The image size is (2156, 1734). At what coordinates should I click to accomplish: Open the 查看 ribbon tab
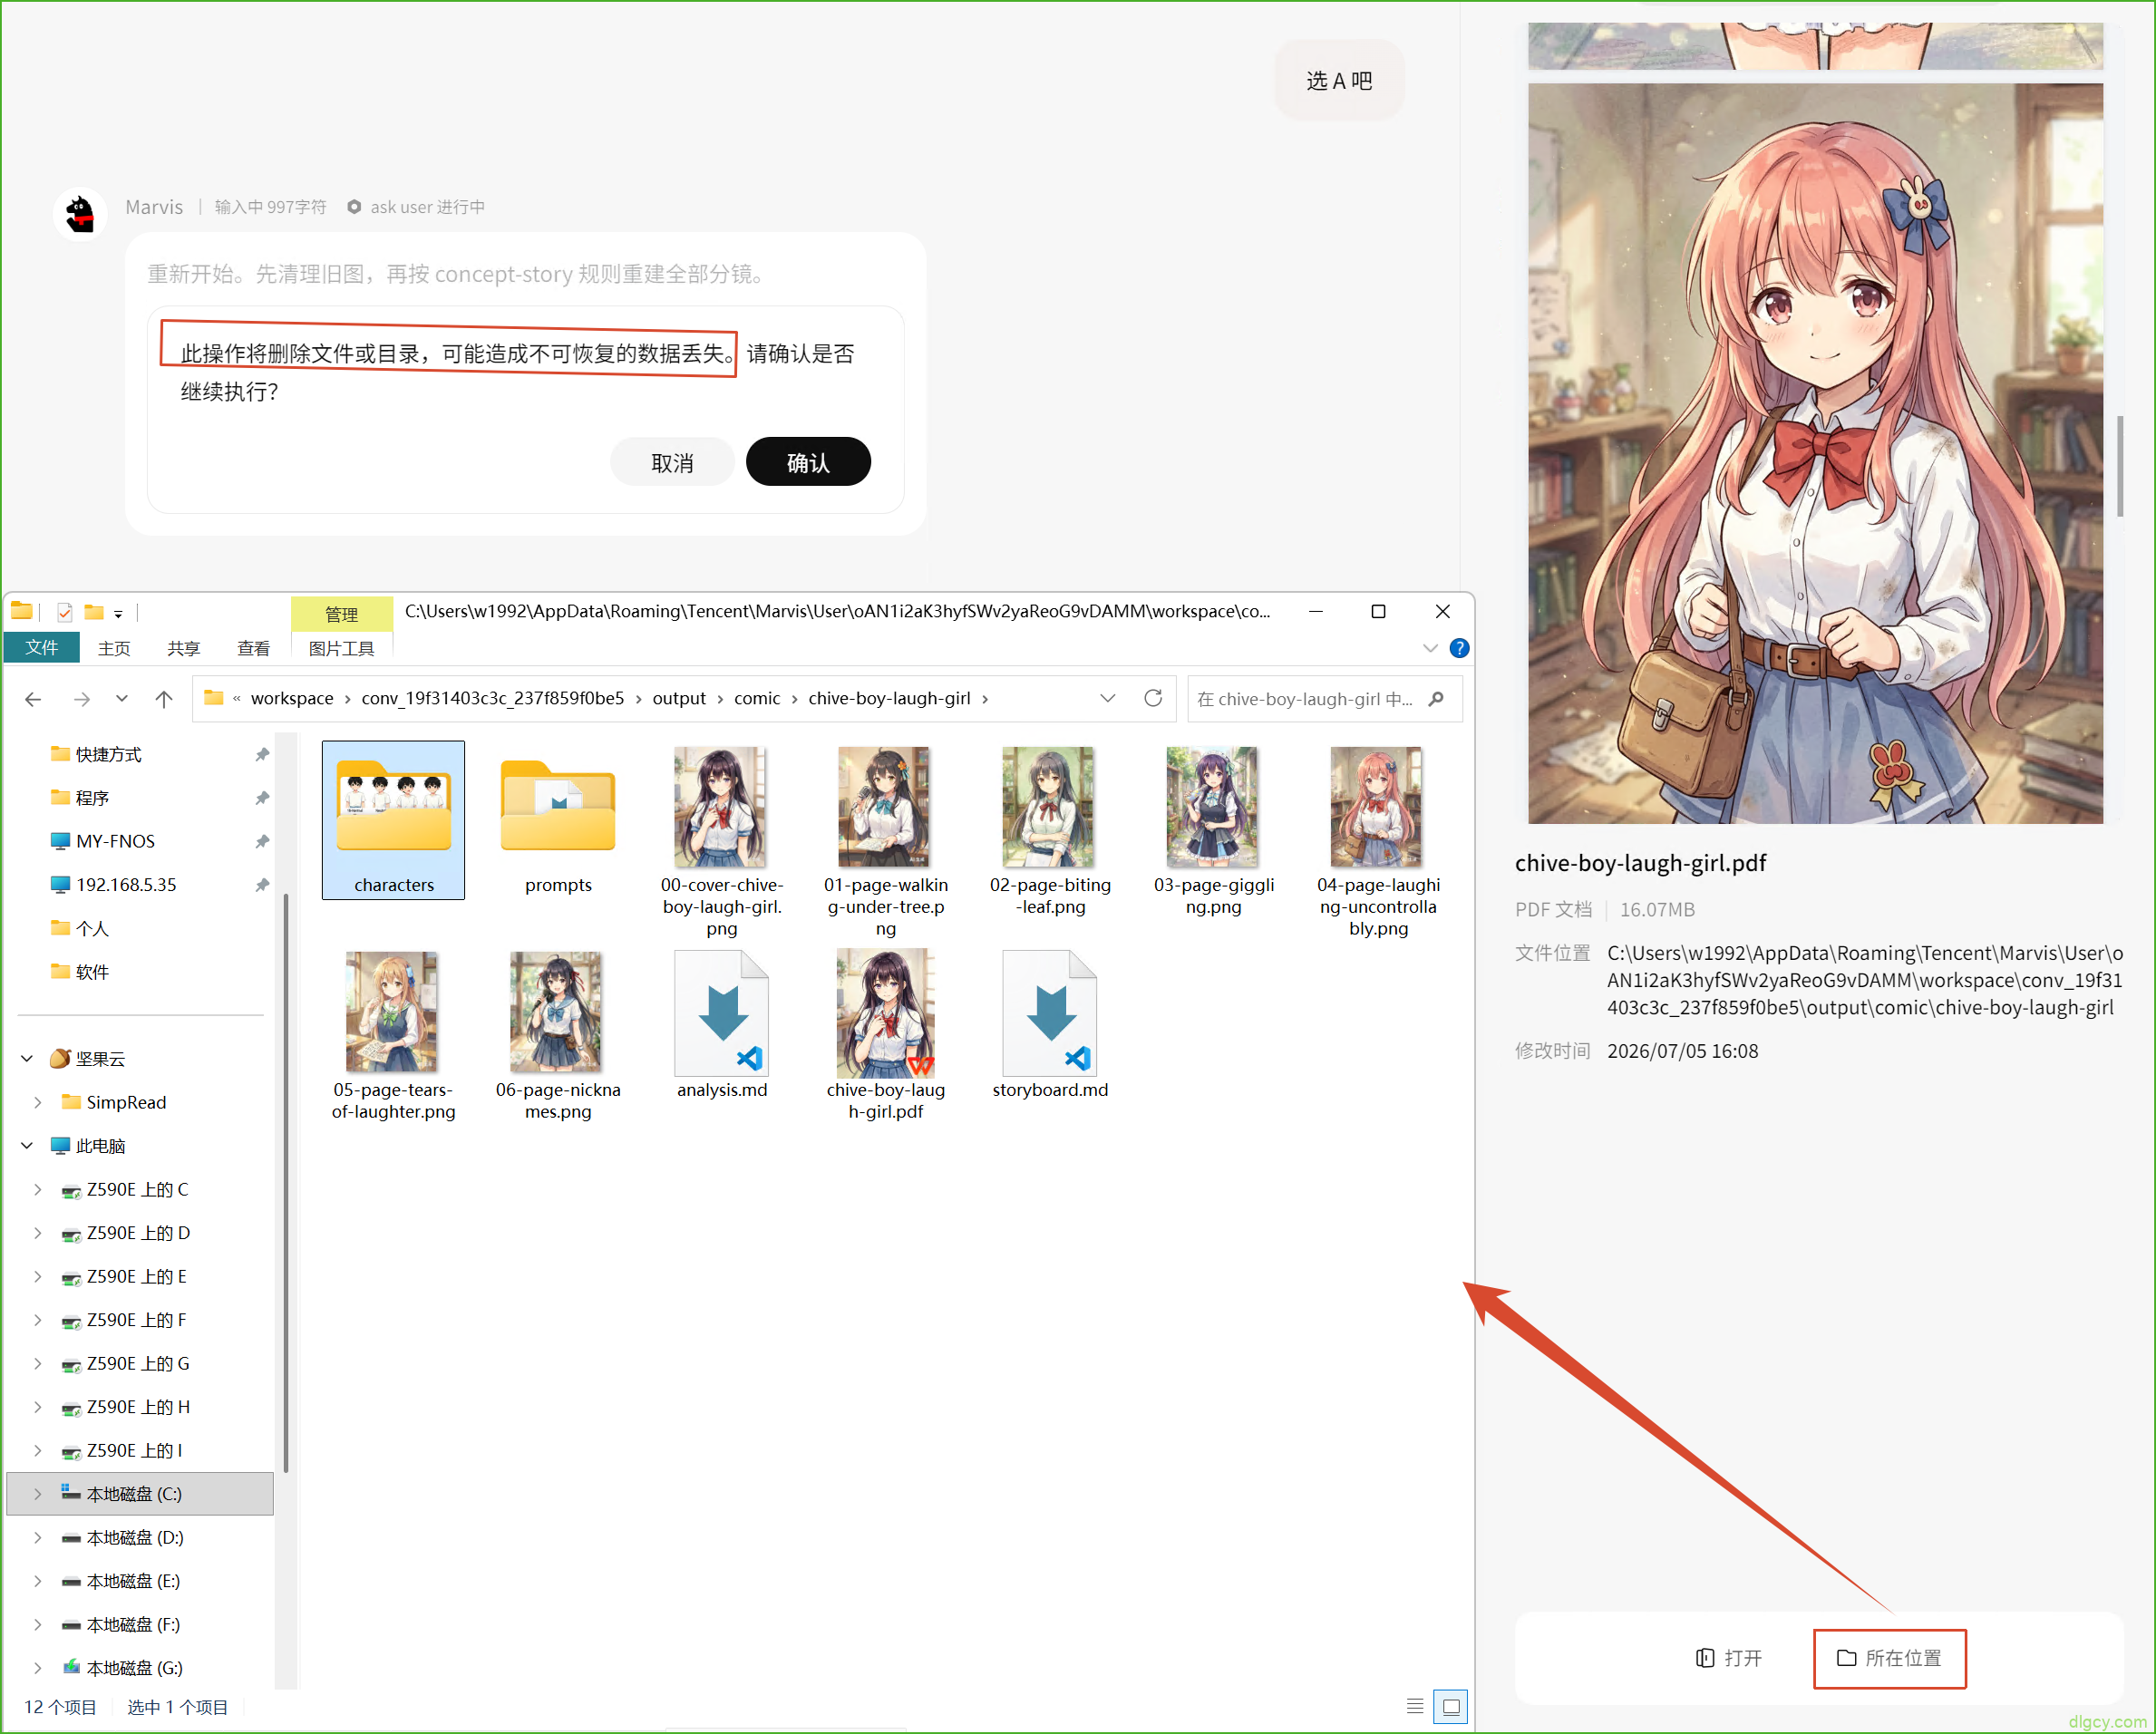(253, 648)
